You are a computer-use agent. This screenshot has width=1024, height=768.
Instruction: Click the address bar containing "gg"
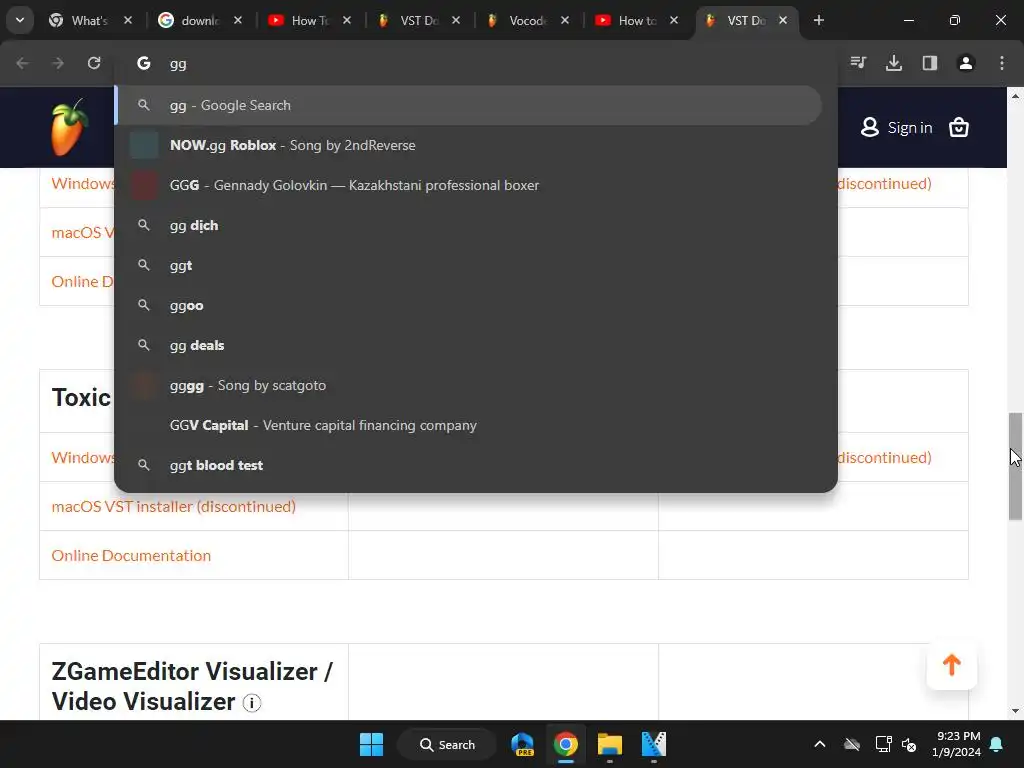[475, 63]
